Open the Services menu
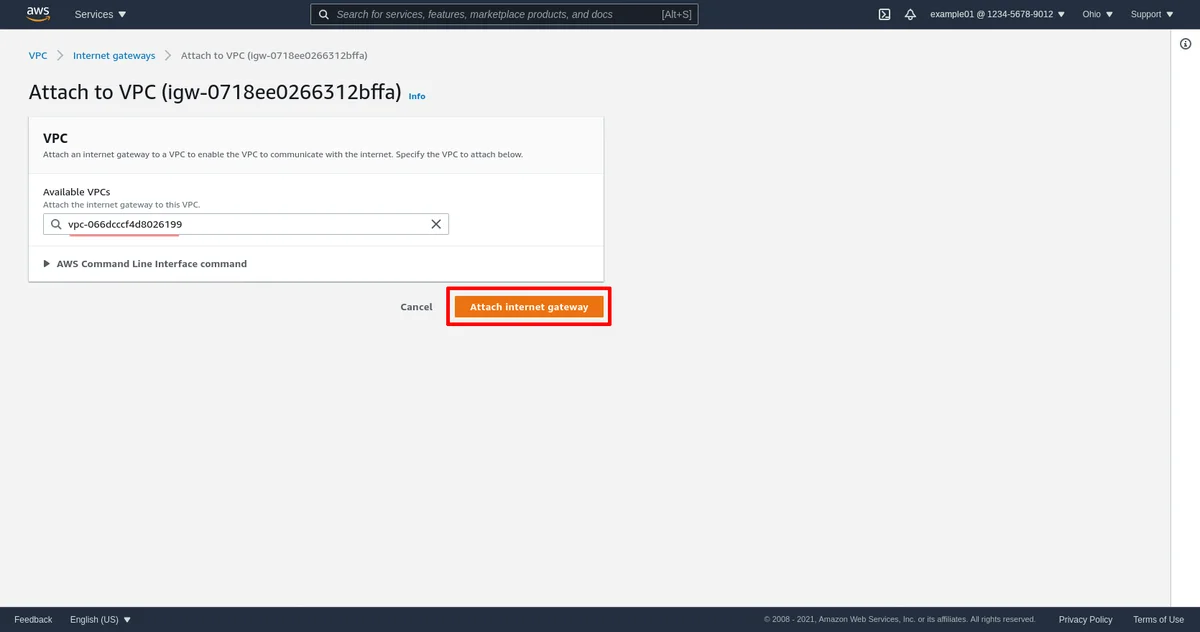 (99, 14)
